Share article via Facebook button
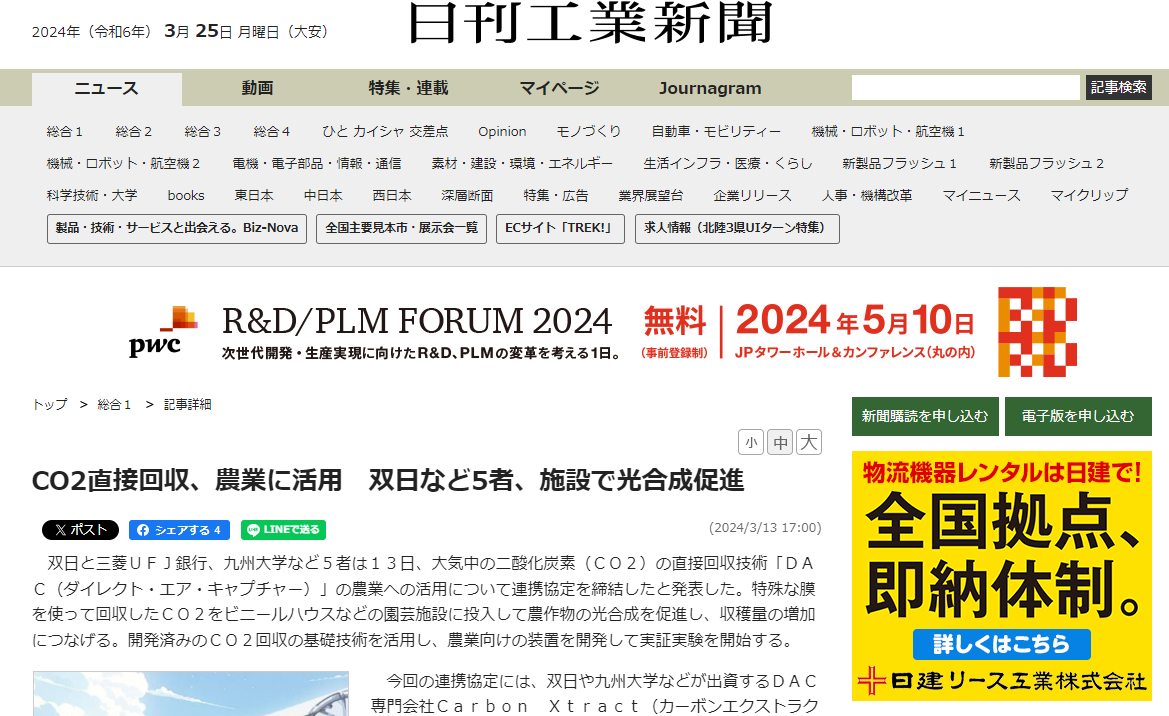This screenshot has height=716, width=1169. [x=179, y=530]
